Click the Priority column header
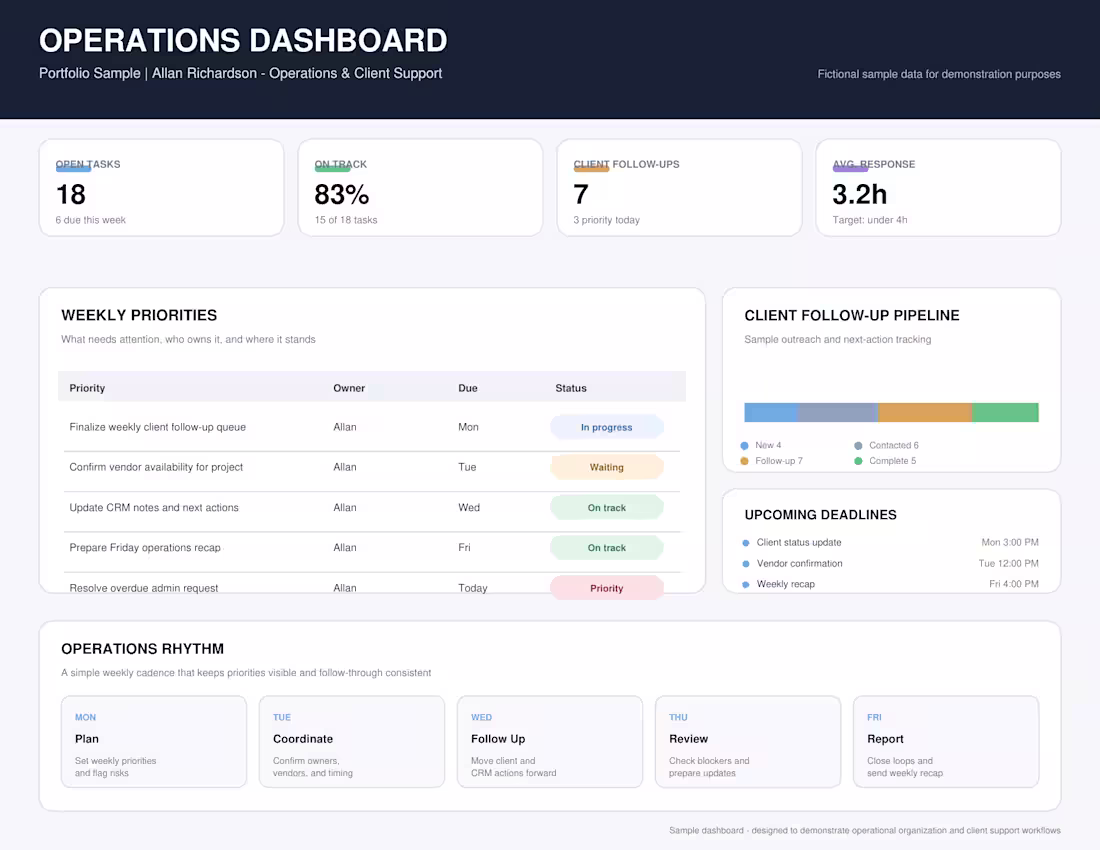 (x=87, y=388)
